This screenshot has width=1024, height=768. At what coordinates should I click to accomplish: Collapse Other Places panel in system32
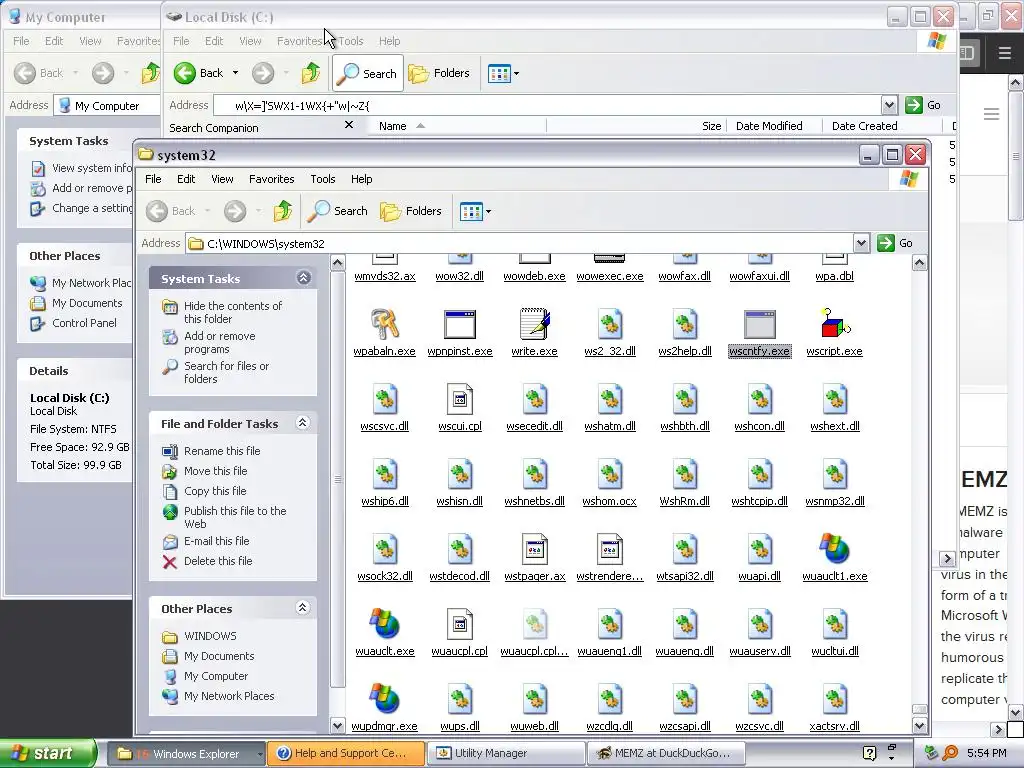pos(302,608)
